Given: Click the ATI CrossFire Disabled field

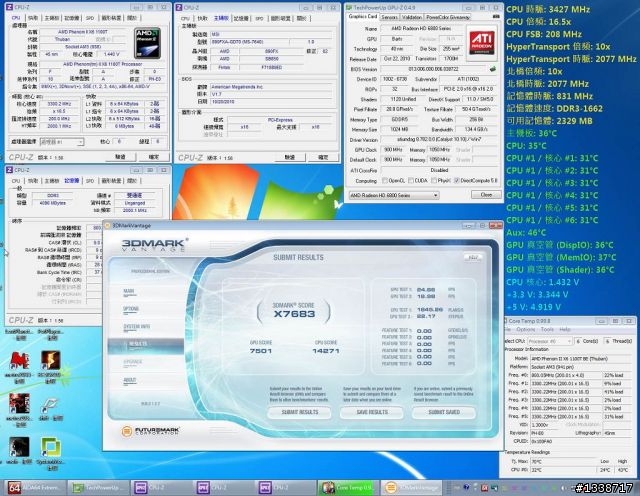Looking at the screenshot, I should pos(438,170).
